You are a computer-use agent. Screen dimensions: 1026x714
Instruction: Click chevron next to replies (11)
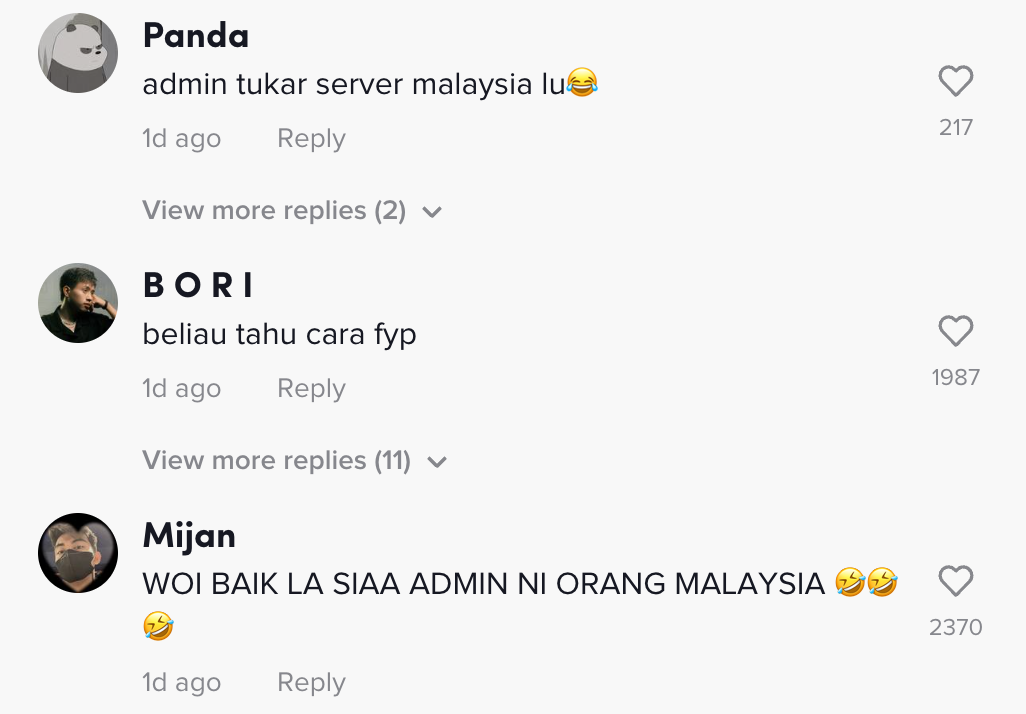436,462
